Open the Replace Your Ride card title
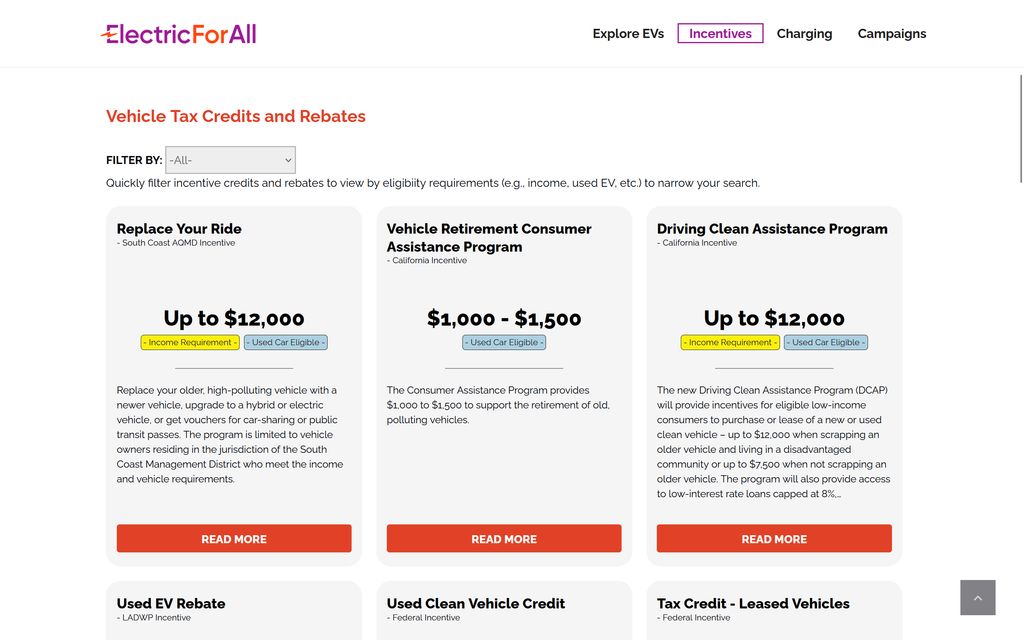The image size is (1024, 640). [x=179, y=229]
